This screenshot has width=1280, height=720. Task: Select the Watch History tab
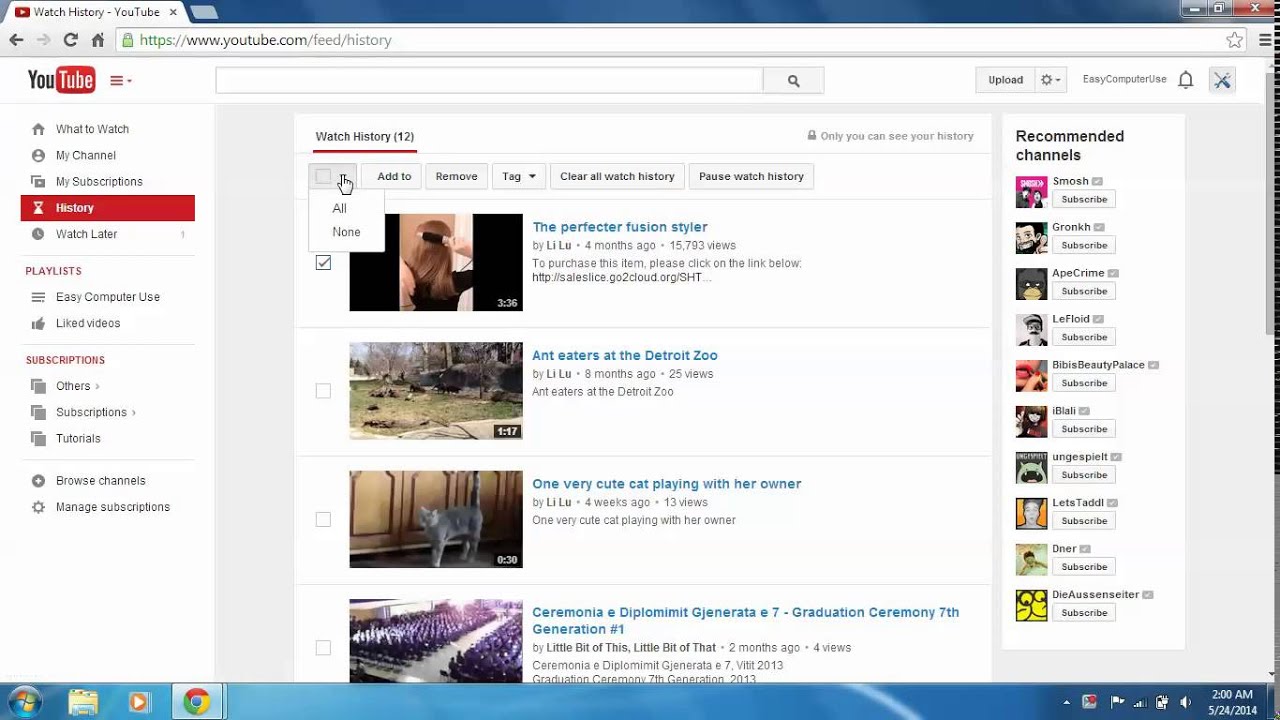pos(364,136)
